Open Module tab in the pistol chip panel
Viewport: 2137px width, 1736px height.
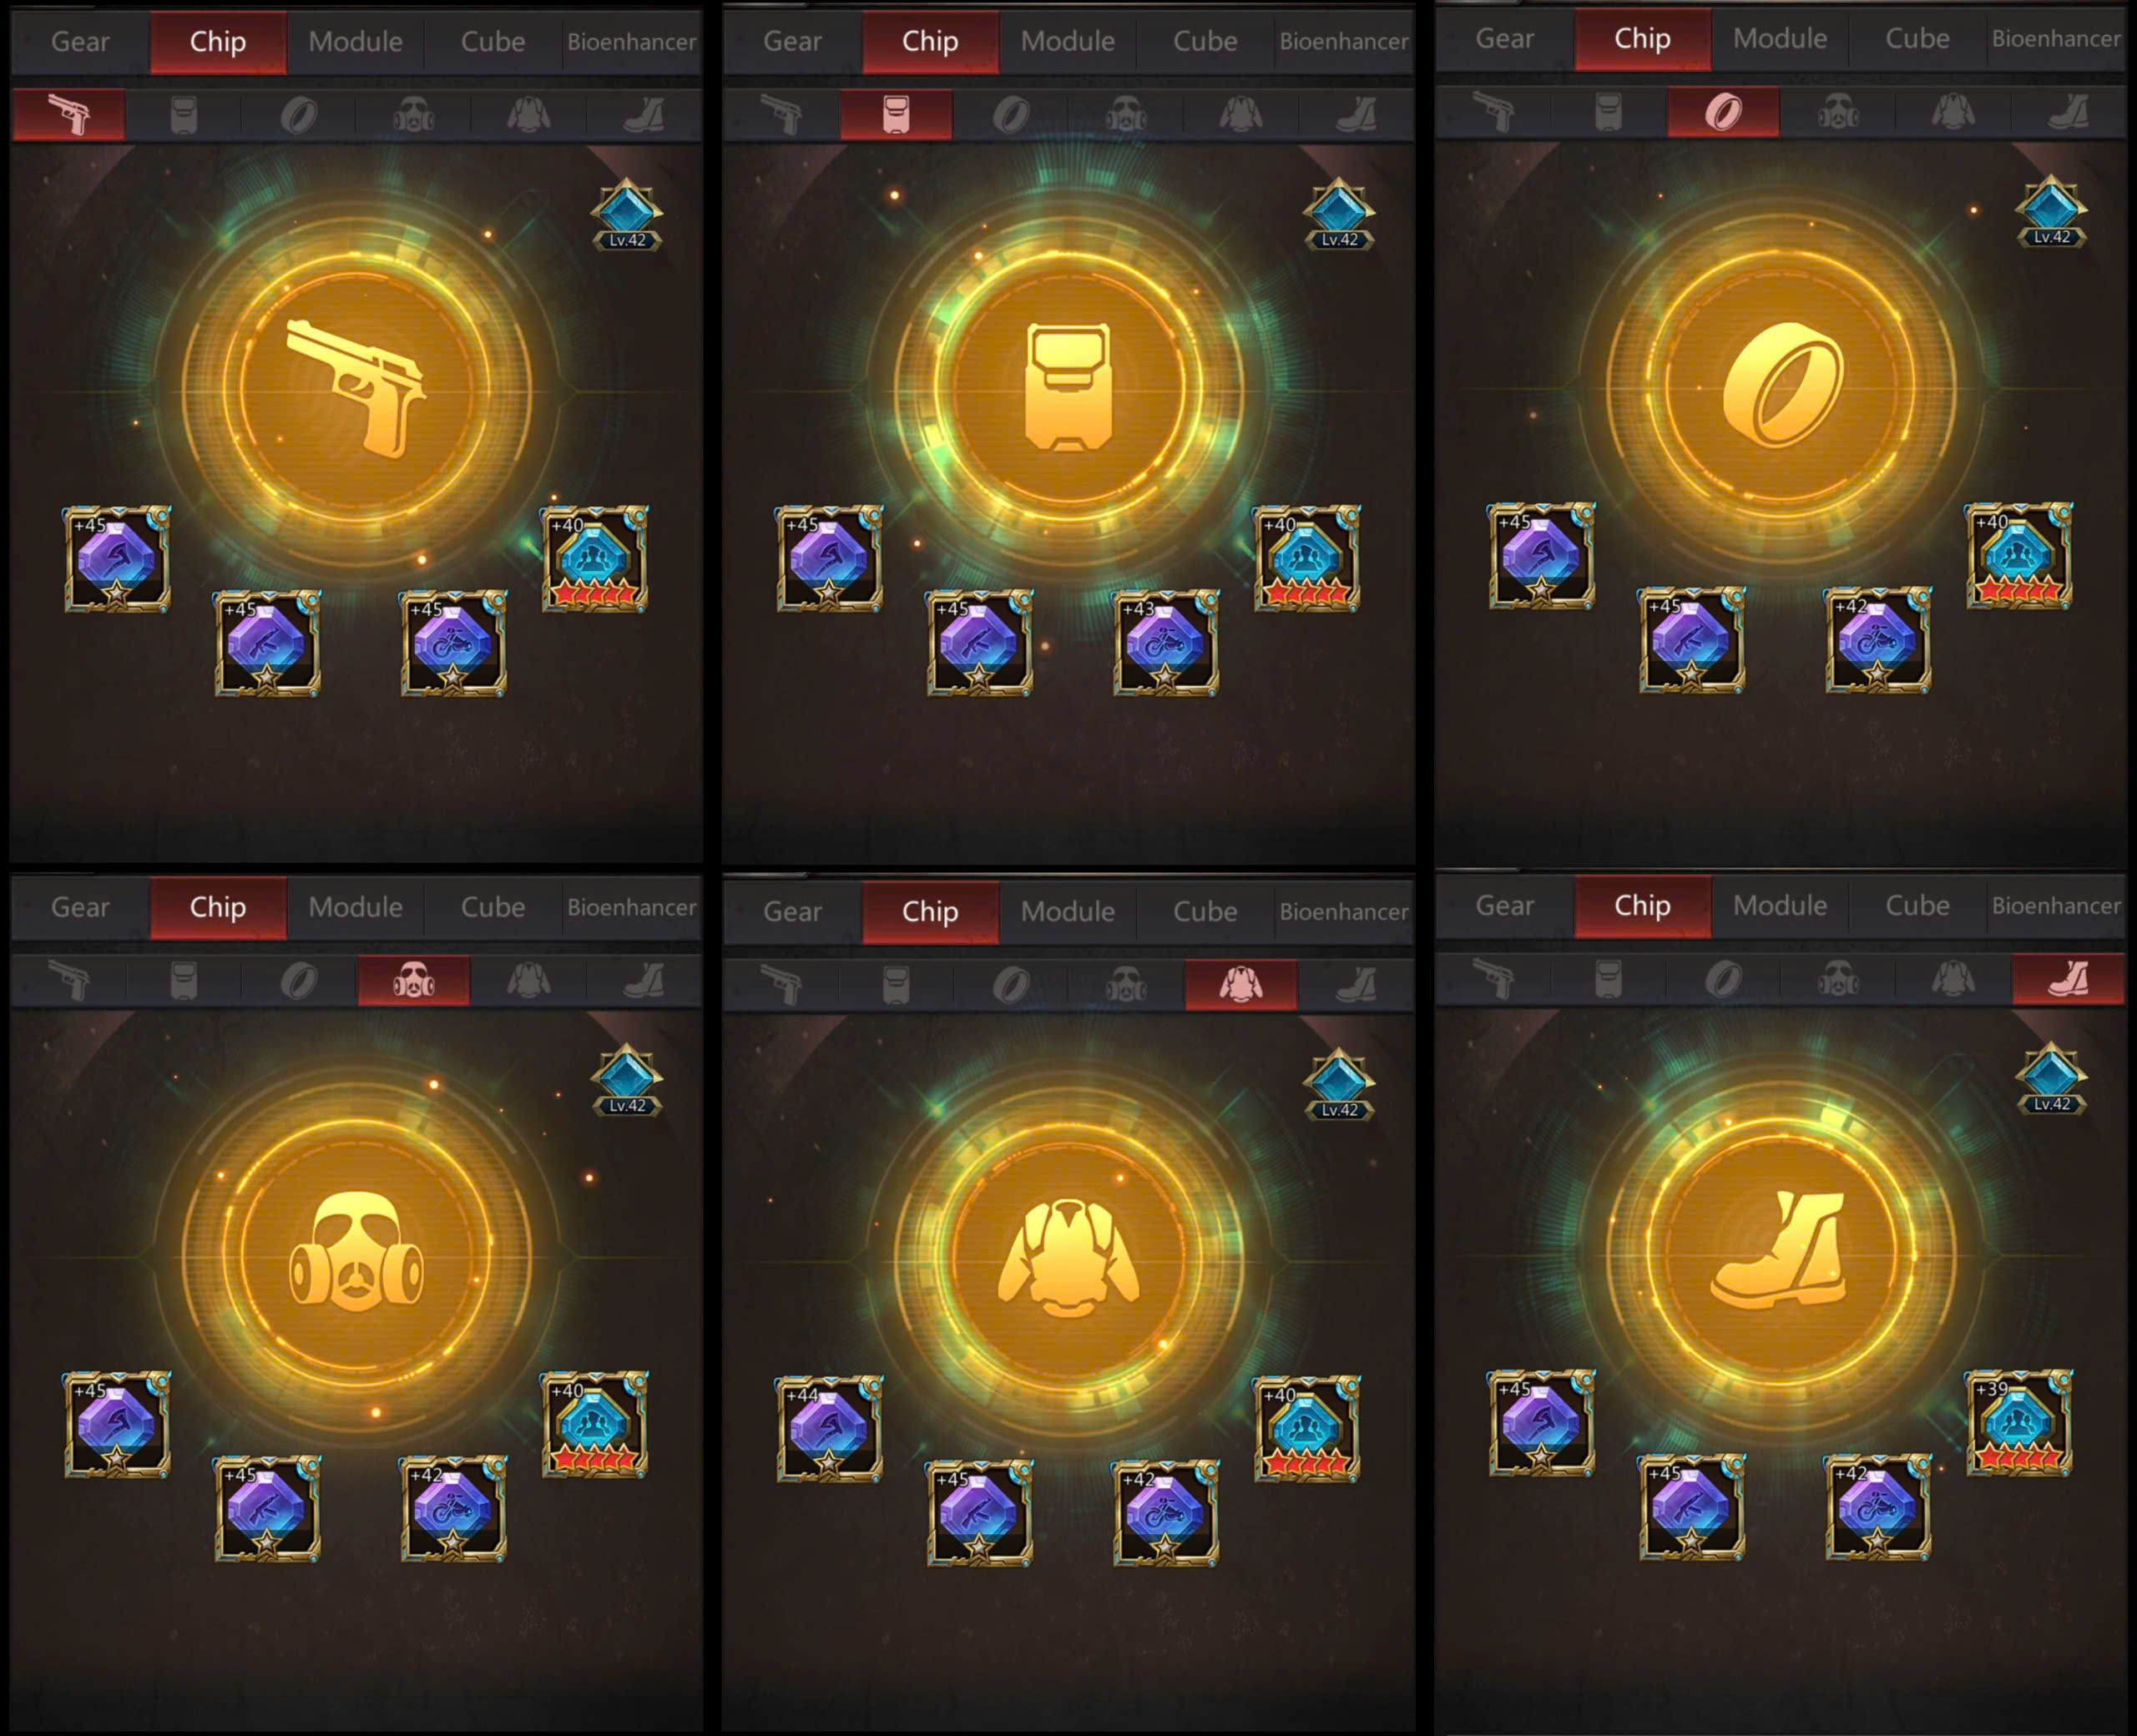coord(355,41)
